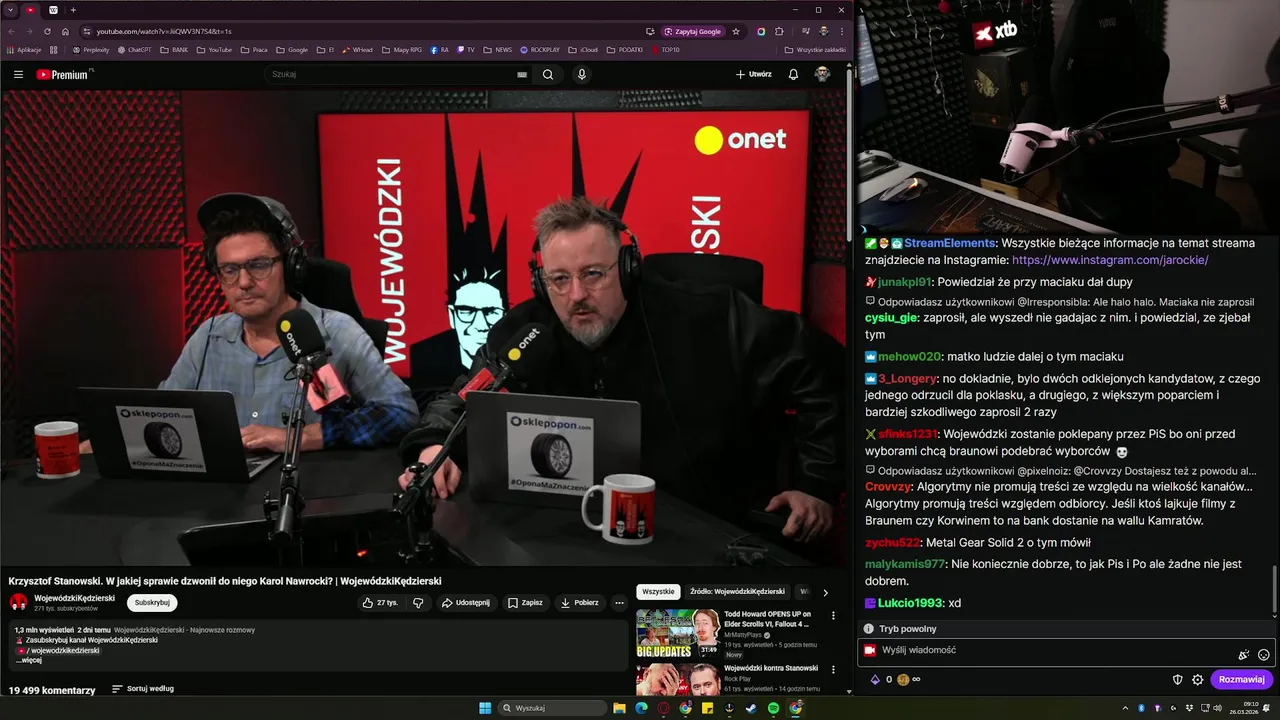Viewport: 1280px width, 720px height.
Task: Open chat settings gear icon
Action: [1197, 680]
